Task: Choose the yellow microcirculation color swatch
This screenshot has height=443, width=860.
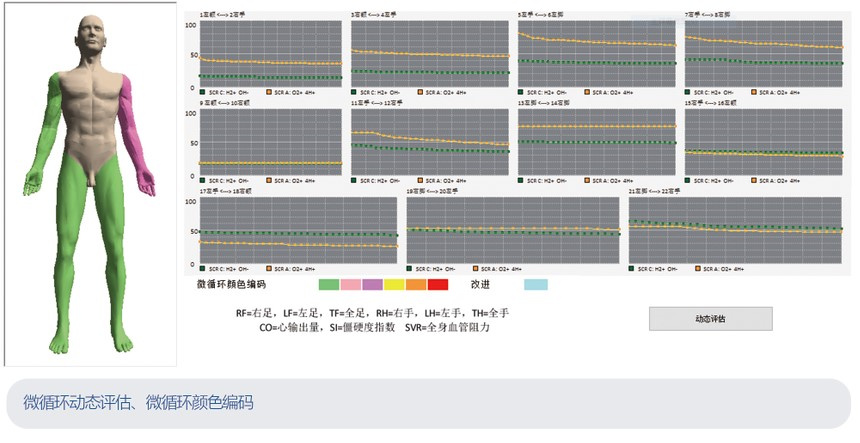Action: tap(394, 285)
